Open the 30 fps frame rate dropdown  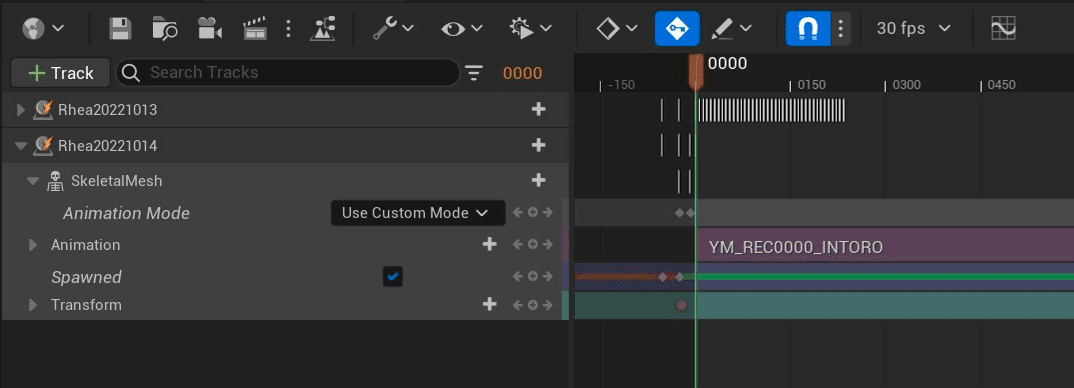click(x=914, y=29)
